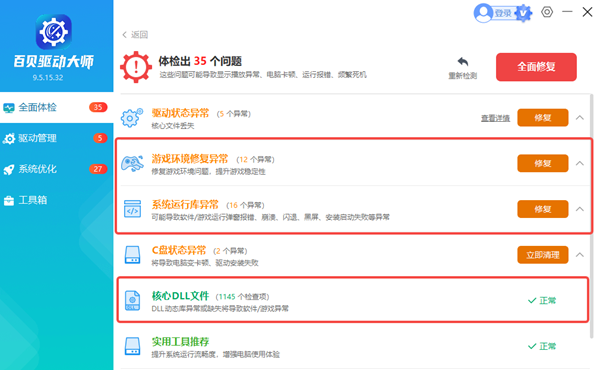Close the application window
The height and width of the screenshot is (370, 600).
pyautogui.click(x=587, y=12)
